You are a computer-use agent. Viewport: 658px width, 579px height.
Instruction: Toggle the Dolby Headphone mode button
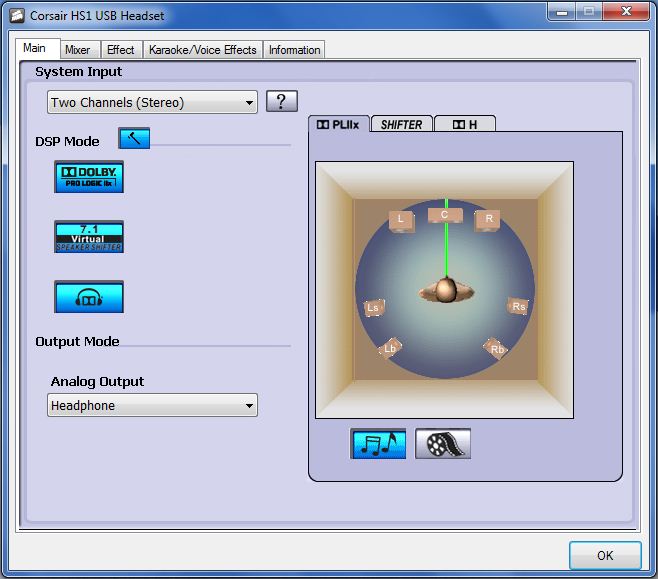[x=89, y=297]
